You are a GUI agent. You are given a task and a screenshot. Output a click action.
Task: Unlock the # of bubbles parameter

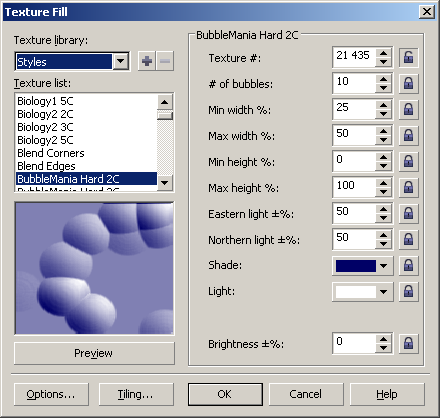coord(408,83)
